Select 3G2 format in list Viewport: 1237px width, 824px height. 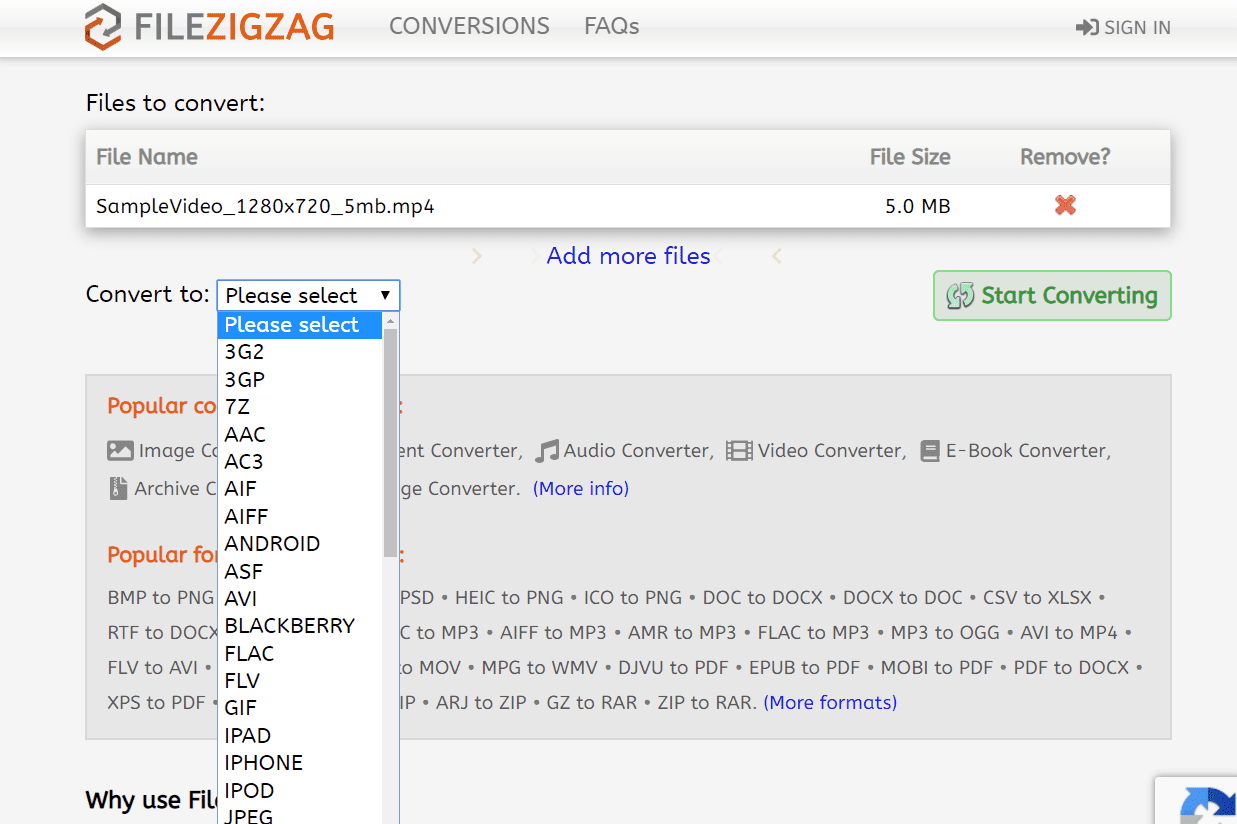(300, 352)
